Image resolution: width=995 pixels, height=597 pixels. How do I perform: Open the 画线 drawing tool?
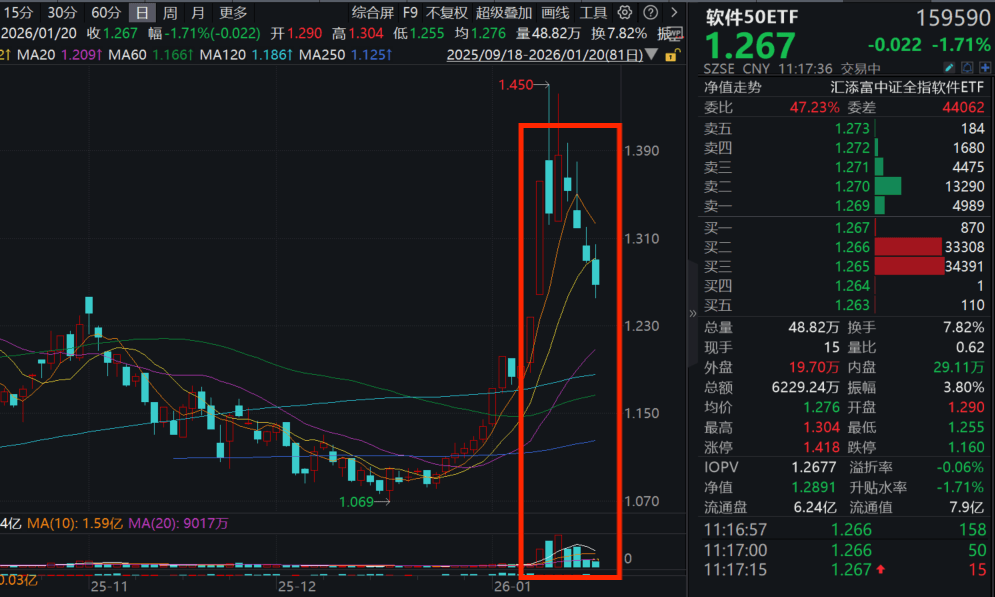pyautogui.click(x=556, y=13)
